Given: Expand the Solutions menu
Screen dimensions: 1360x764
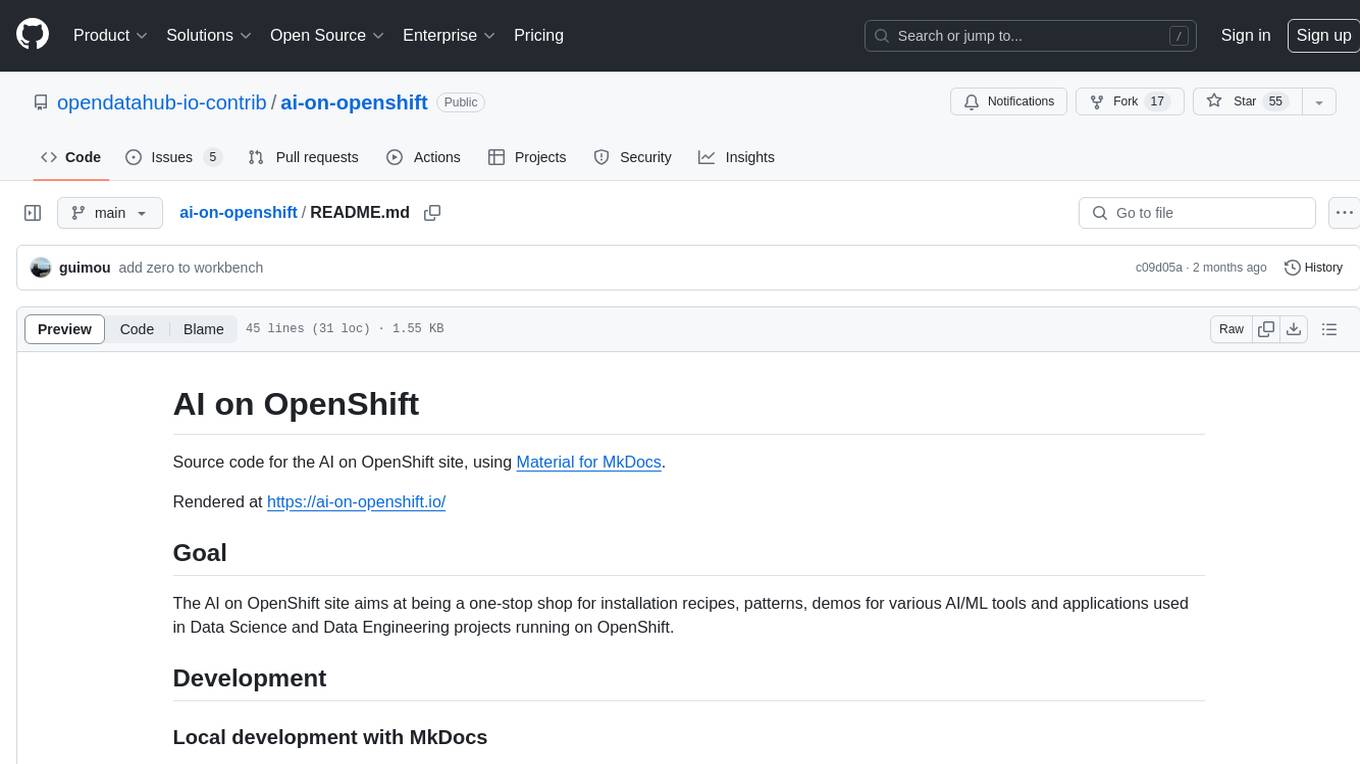Looking at the screenshot, I should pos(209,35).
